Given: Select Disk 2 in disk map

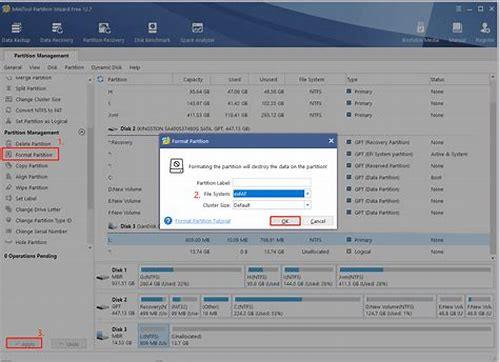Looking at the screenshot, I should [116, 306].
